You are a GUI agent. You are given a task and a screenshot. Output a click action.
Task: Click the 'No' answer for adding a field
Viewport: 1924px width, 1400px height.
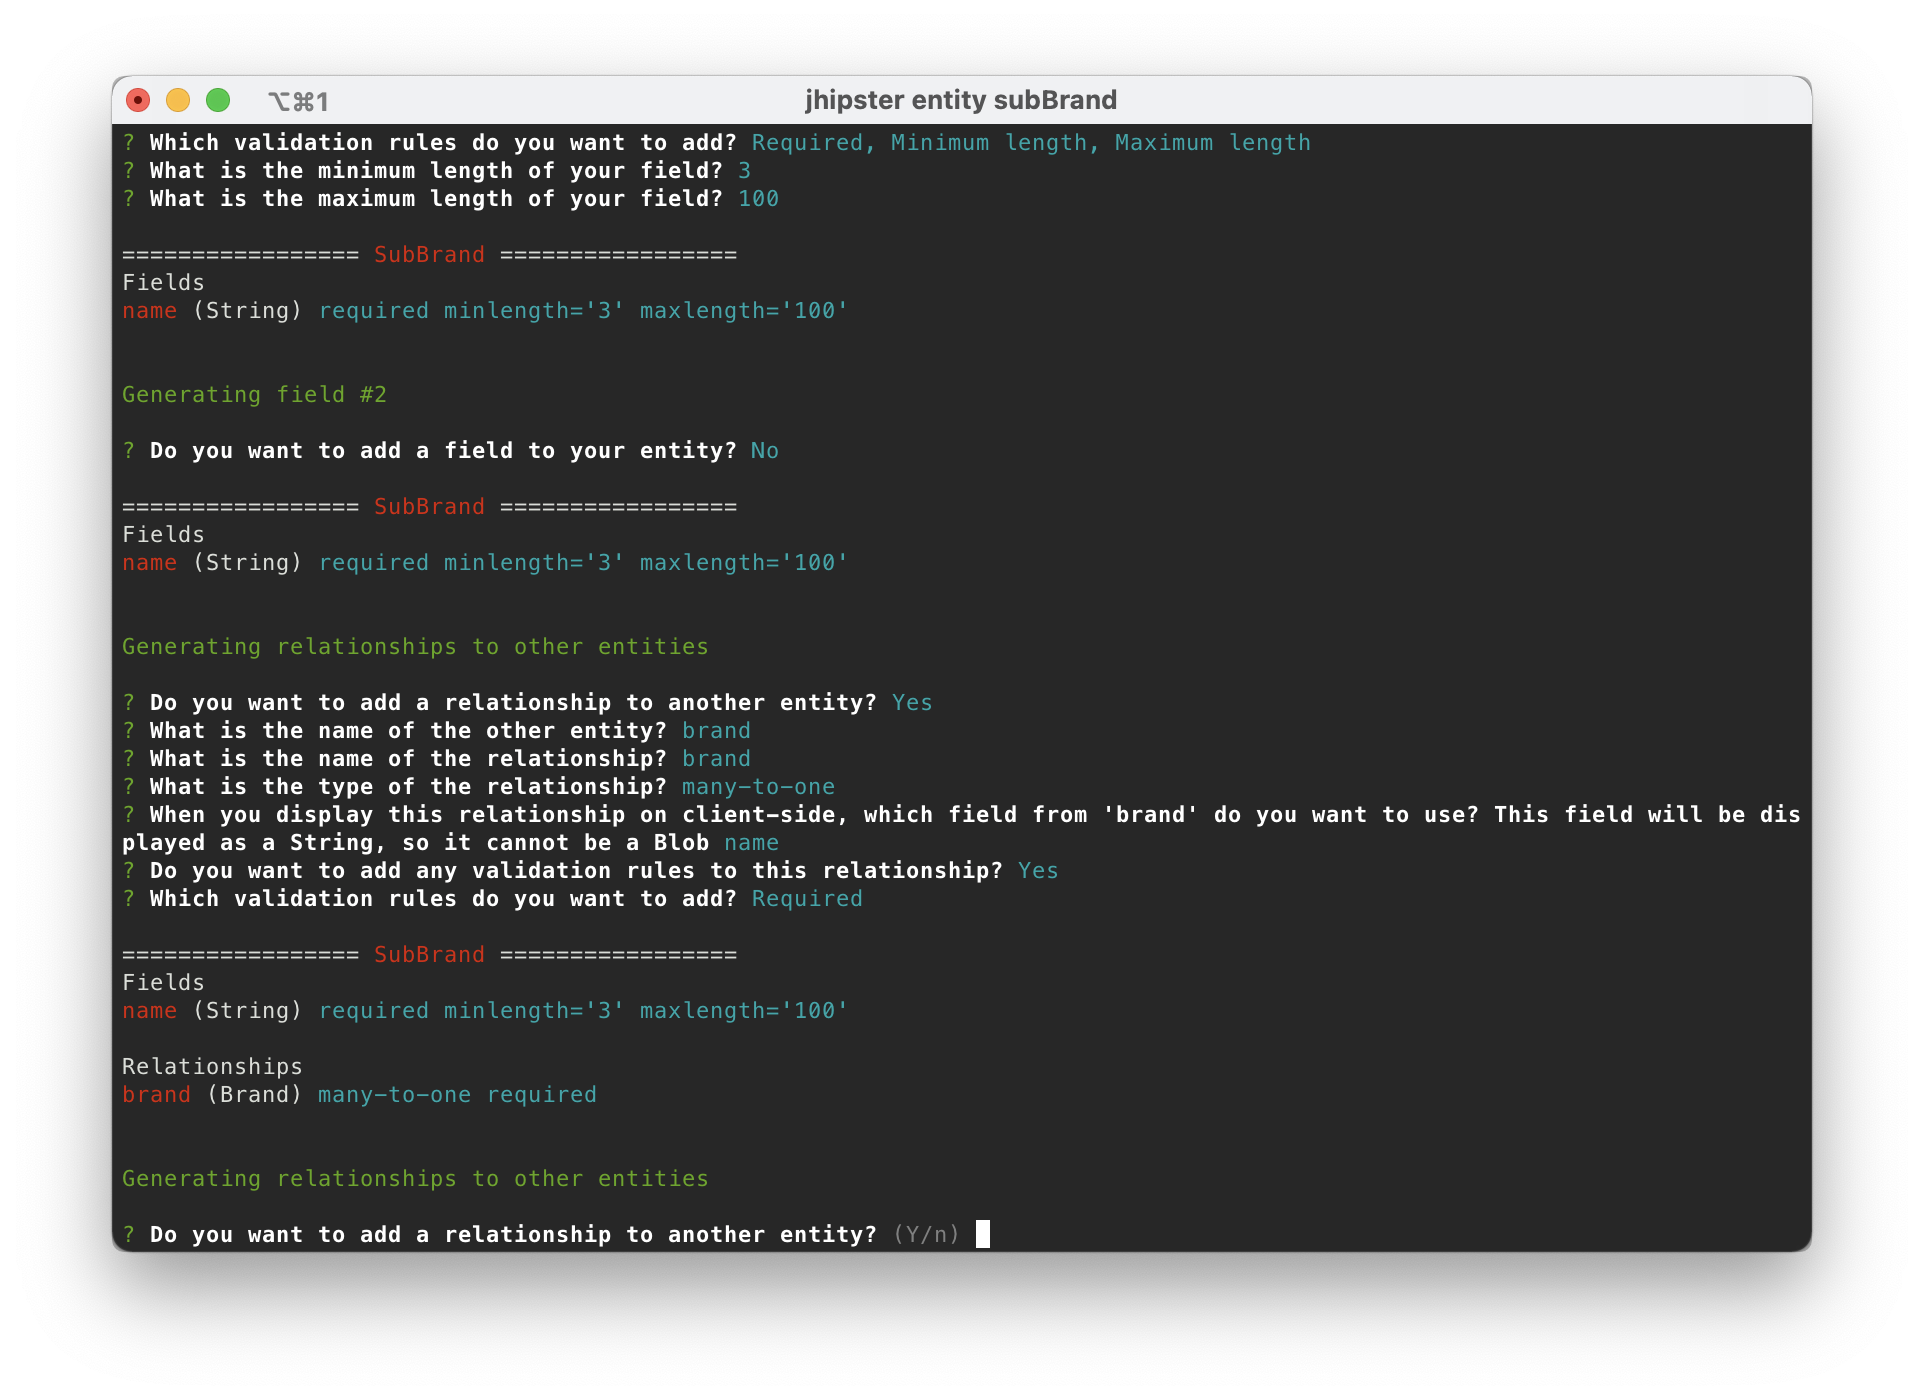point(765,451)
